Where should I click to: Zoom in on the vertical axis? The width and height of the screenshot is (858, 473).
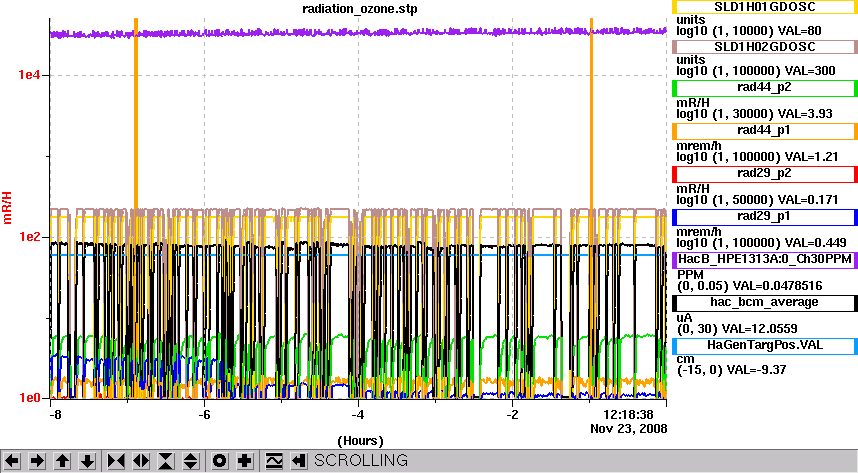(x=166, y=461)
